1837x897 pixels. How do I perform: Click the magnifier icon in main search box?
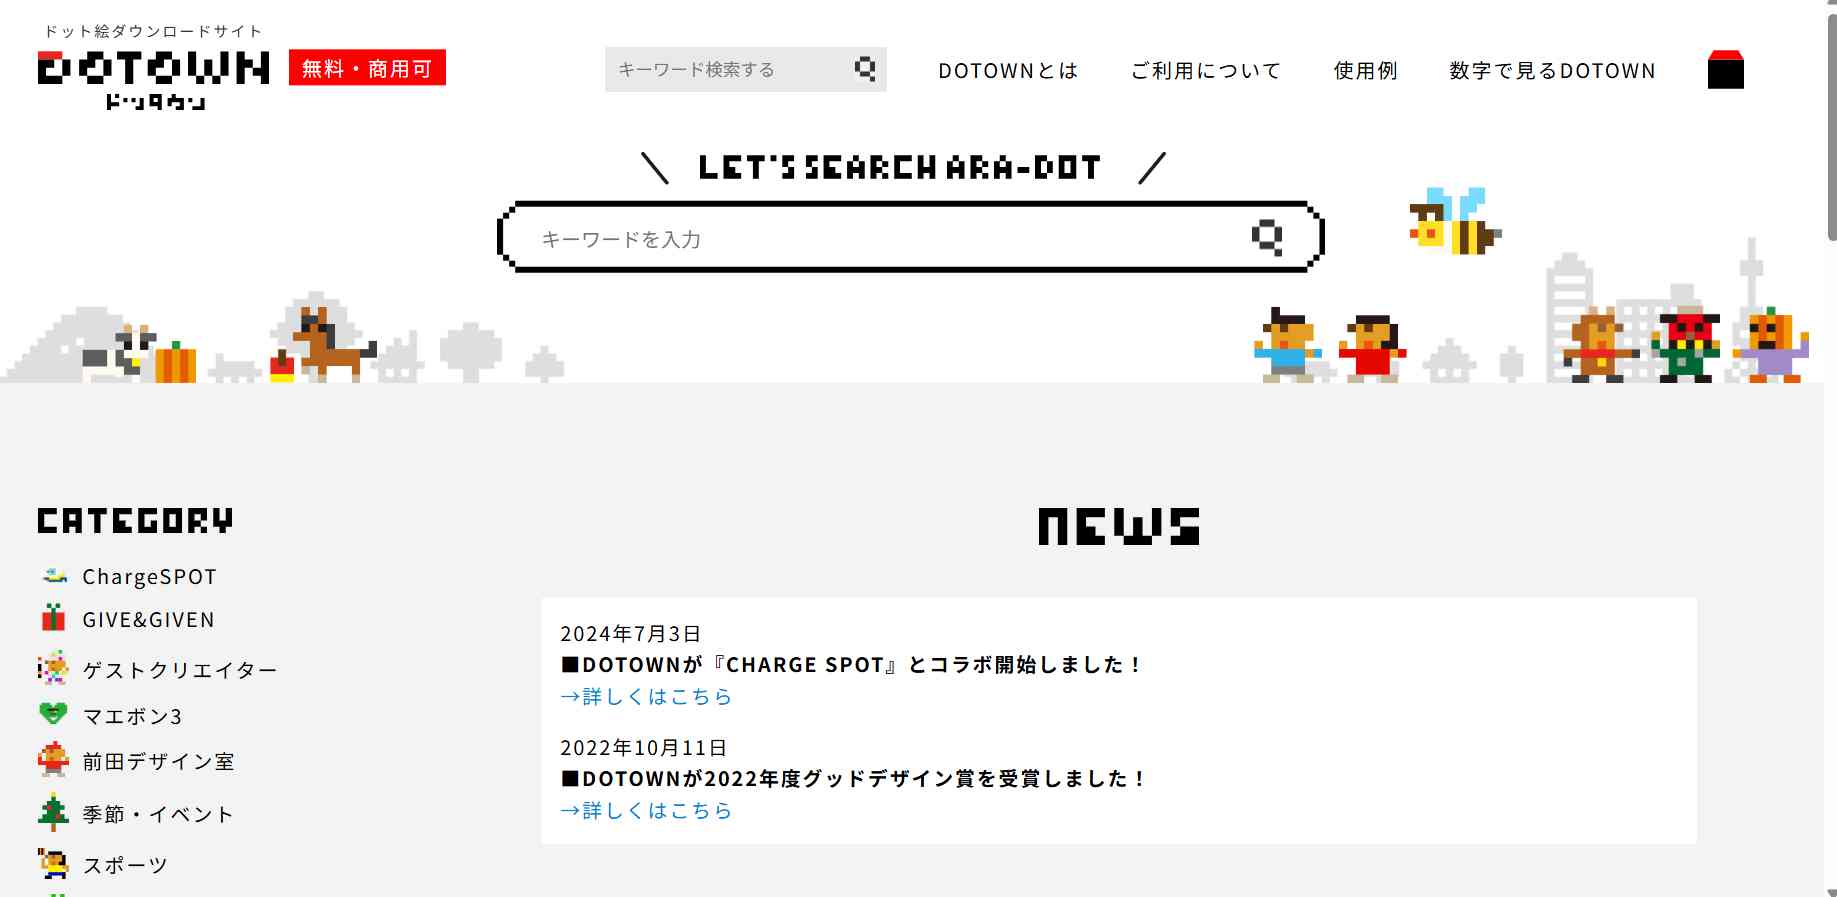(1267, 238)
